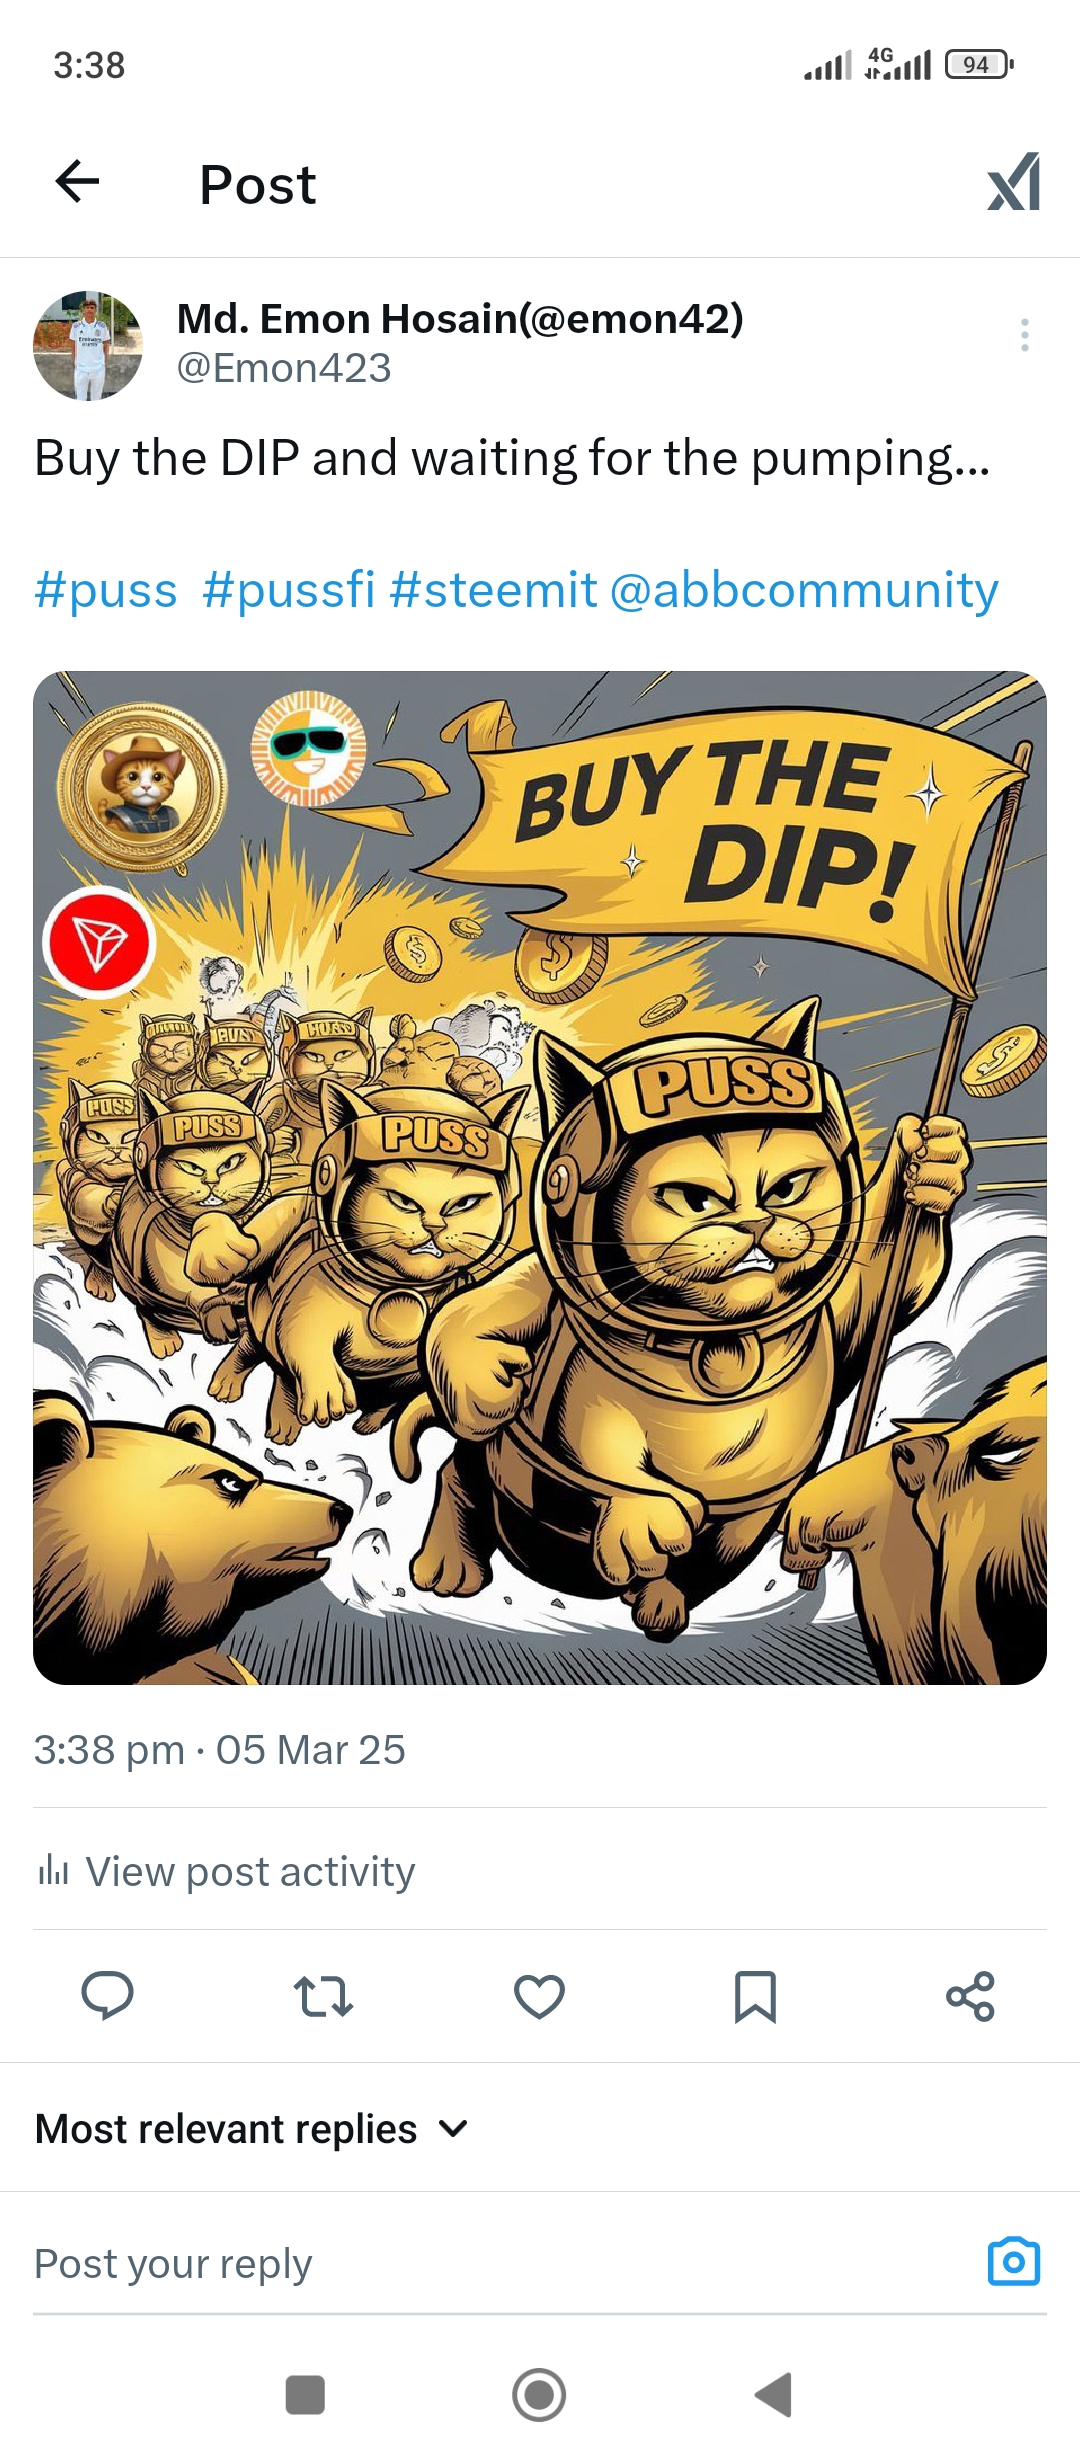Tap the reply speech bubble icon
Screen dimensions: 1080x2460
pyautogui.click(x=107, y=1996)
